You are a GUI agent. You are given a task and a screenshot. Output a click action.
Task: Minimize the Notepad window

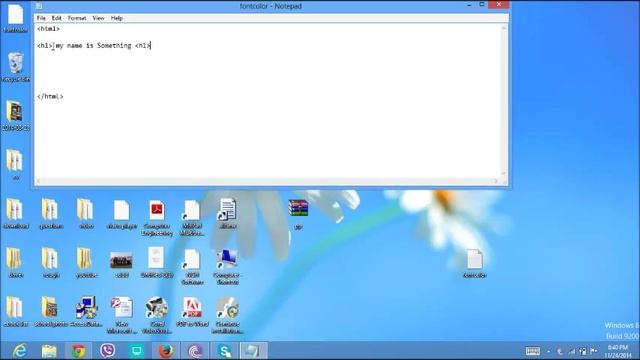pos(469,5)
